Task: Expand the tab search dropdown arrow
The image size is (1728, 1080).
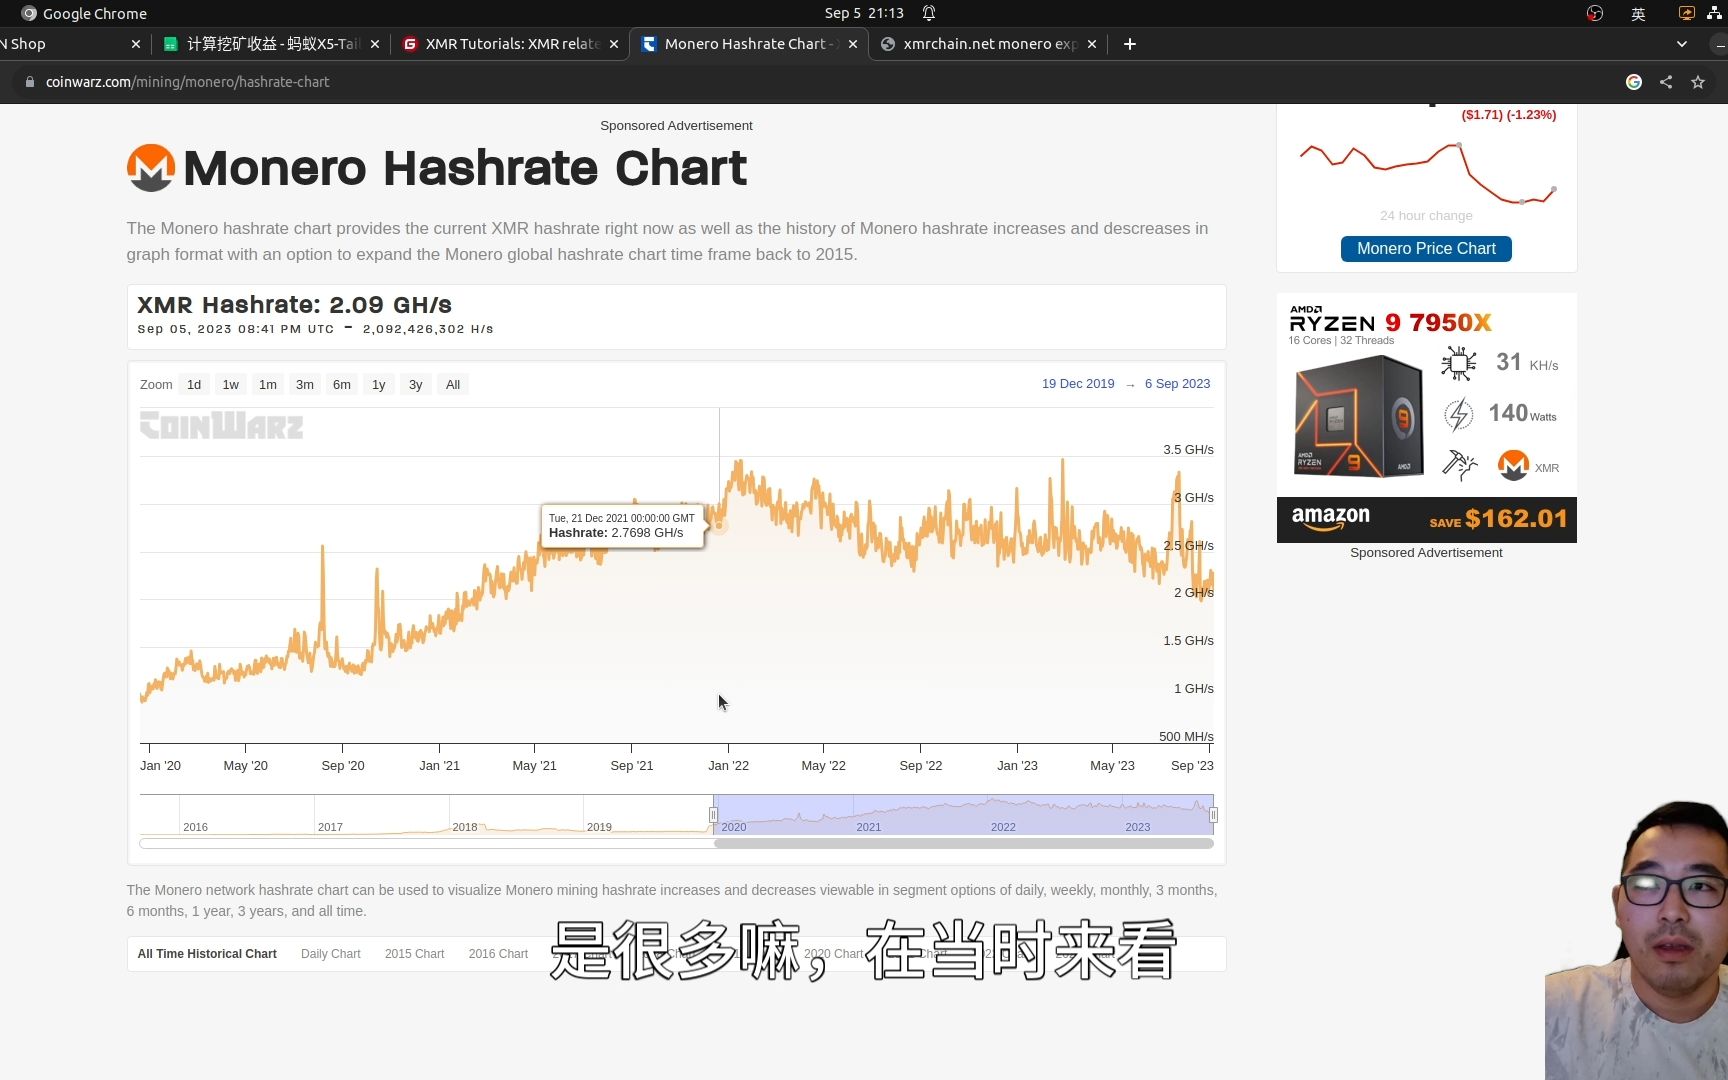Action: point(1682,44)
